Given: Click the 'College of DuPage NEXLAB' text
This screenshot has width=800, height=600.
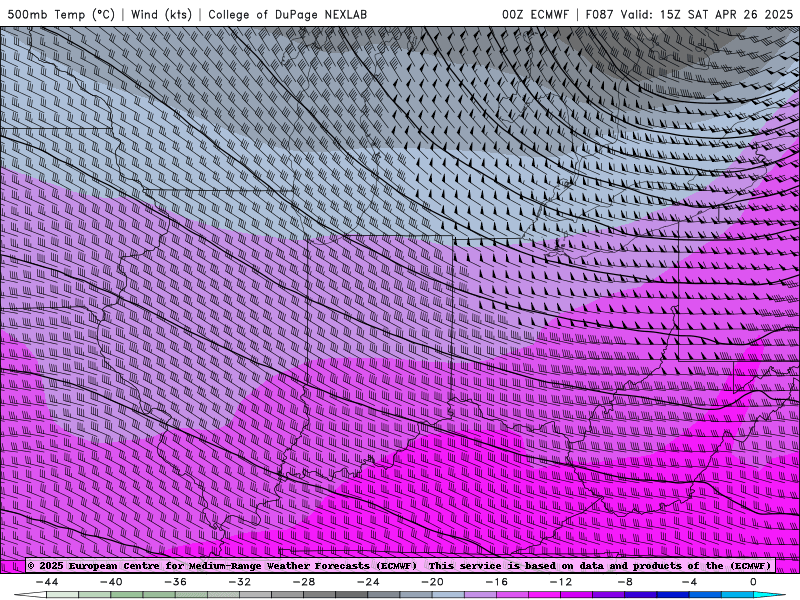Looking at the screenshot, I should tap(287, 14).
